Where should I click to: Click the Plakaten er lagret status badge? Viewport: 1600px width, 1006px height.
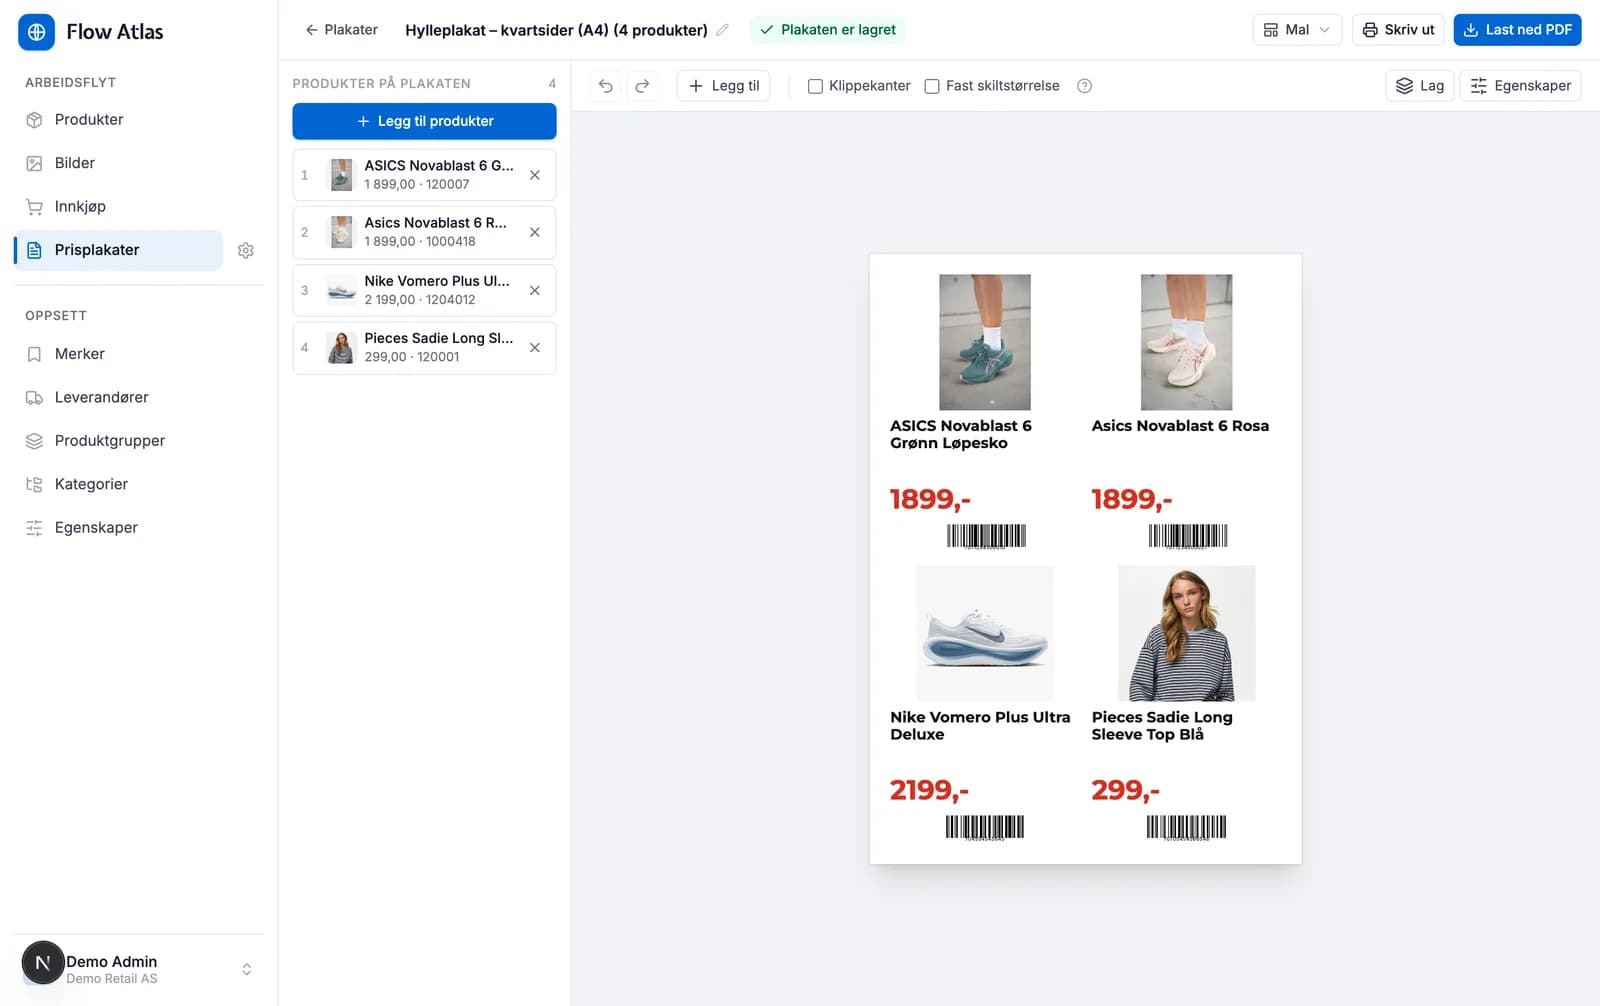(x=828, y=30)
